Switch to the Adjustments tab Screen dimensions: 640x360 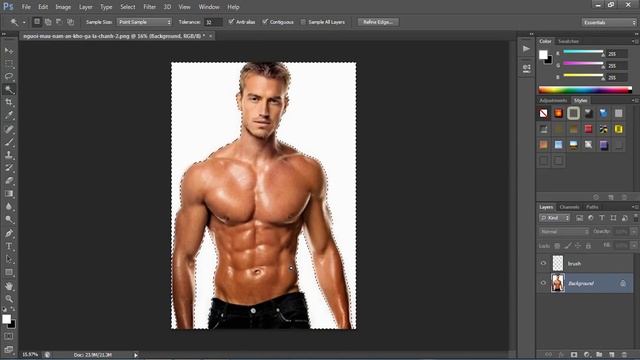(x=553, y=100)
